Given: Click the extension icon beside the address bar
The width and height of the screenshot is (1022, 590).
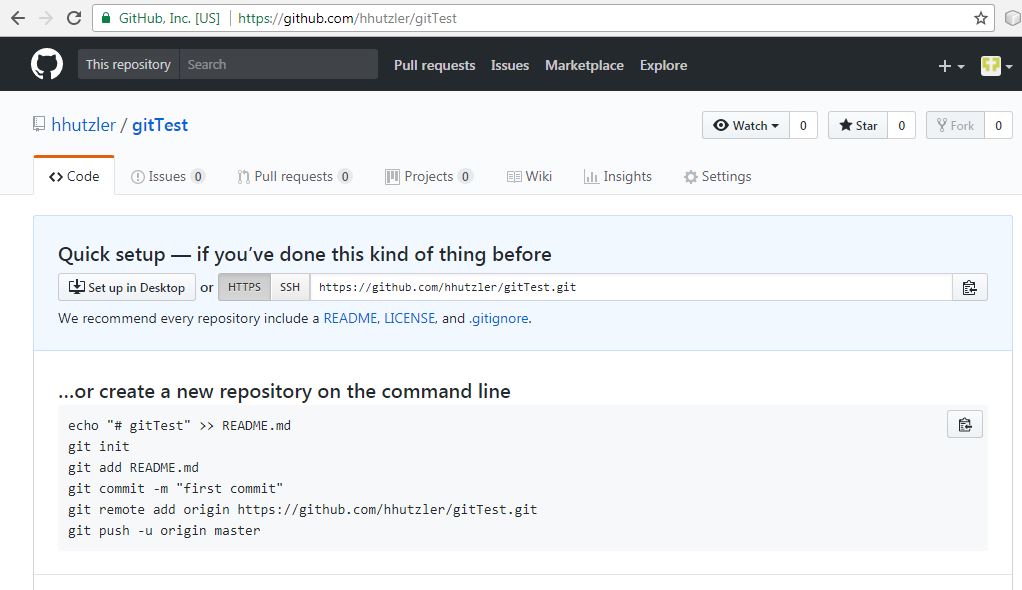Looking at the screenshot, I should click(1012, 18).
